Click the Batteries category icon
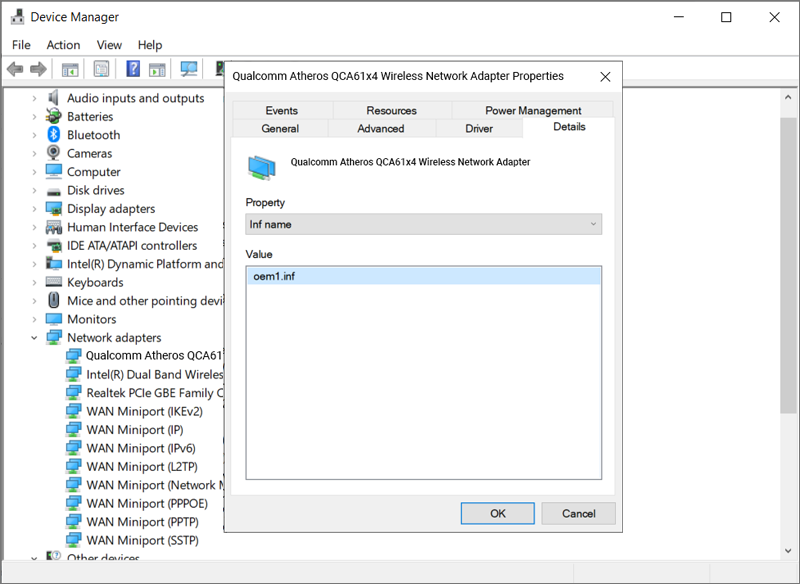Viewport: 800px width, 584px height. click(x=54, y=117)
